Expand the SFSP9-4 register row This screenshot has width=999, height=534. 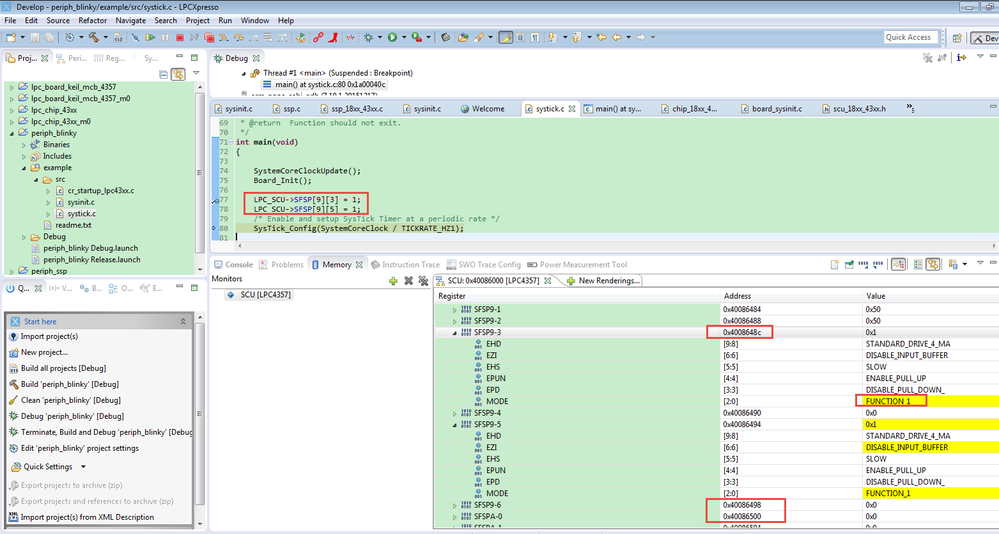coord(455,413)
